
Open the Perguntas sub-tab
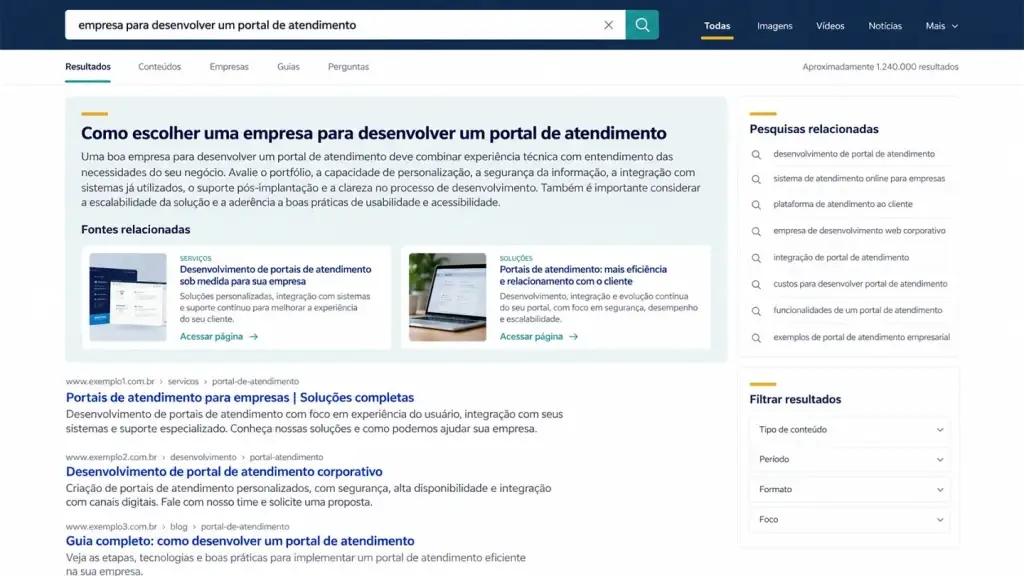(x=348, y=67)
